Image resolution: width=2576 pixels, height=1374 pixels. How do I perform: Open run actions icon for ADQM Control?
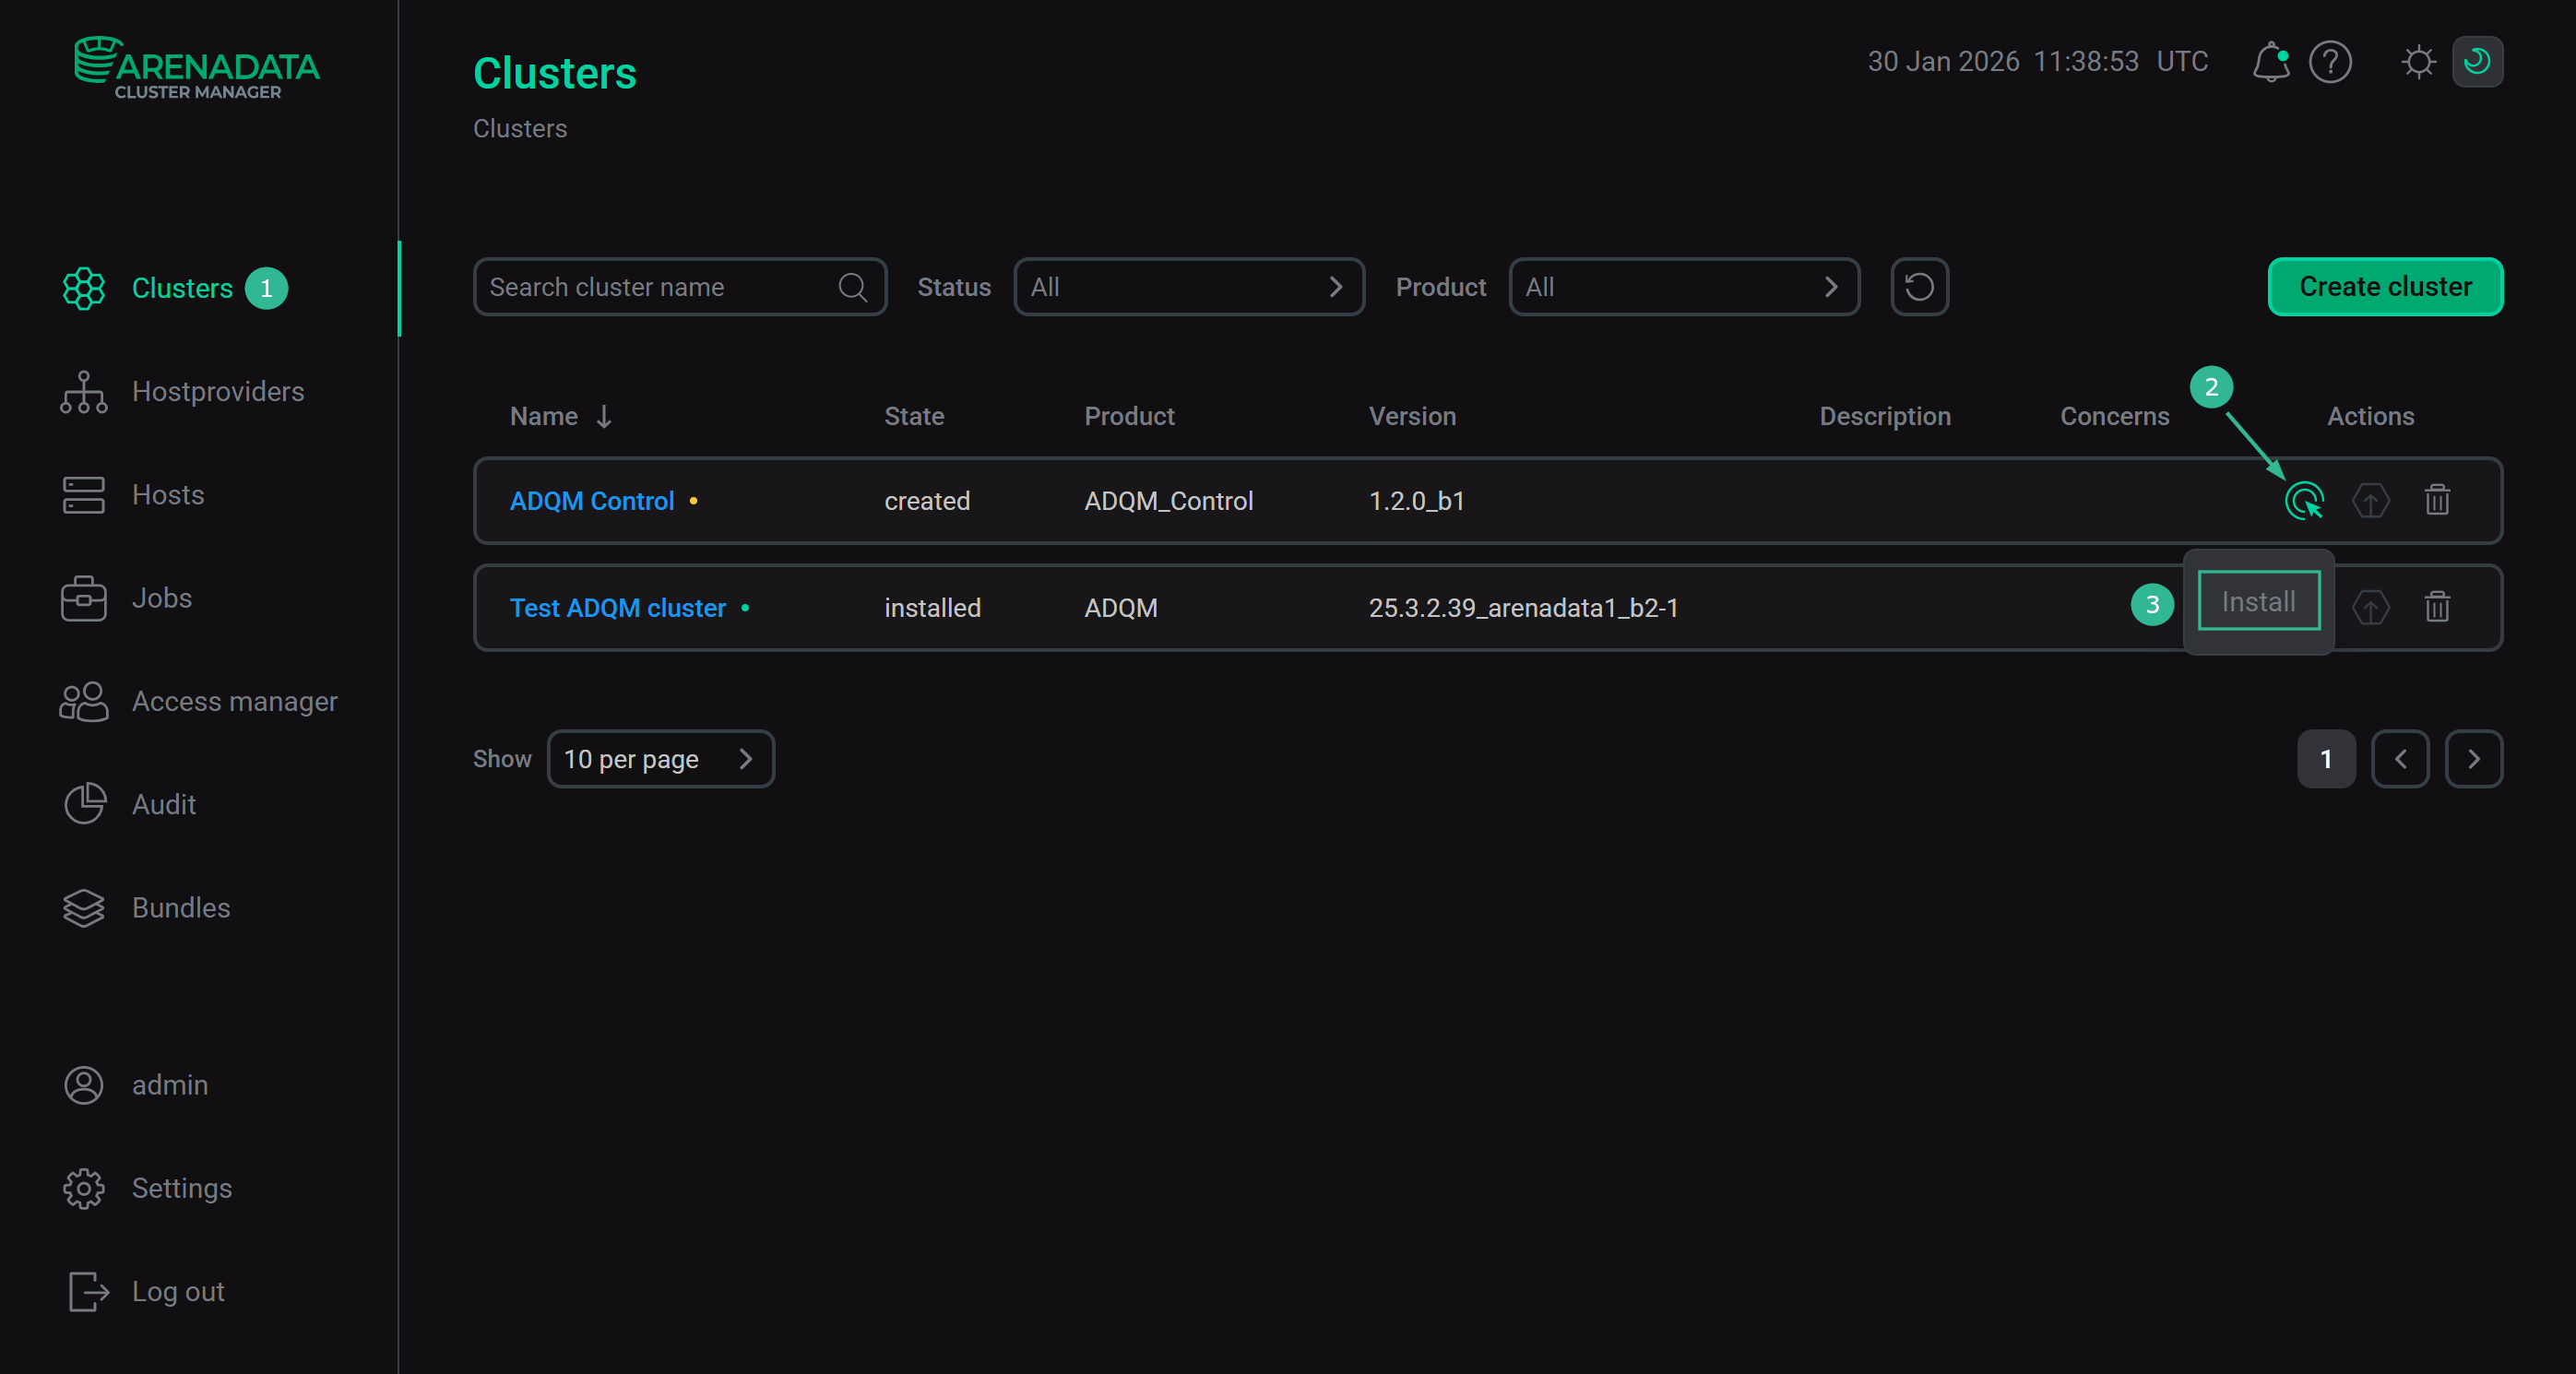pos(2305,500)
